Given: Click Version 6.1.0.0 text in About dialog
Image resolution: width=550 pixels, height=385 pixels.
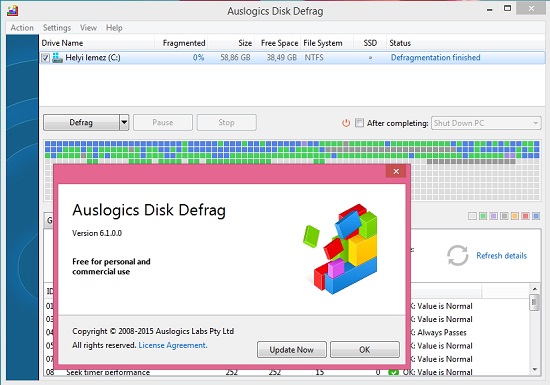Looking at the screenshot, I should [97, 233].
